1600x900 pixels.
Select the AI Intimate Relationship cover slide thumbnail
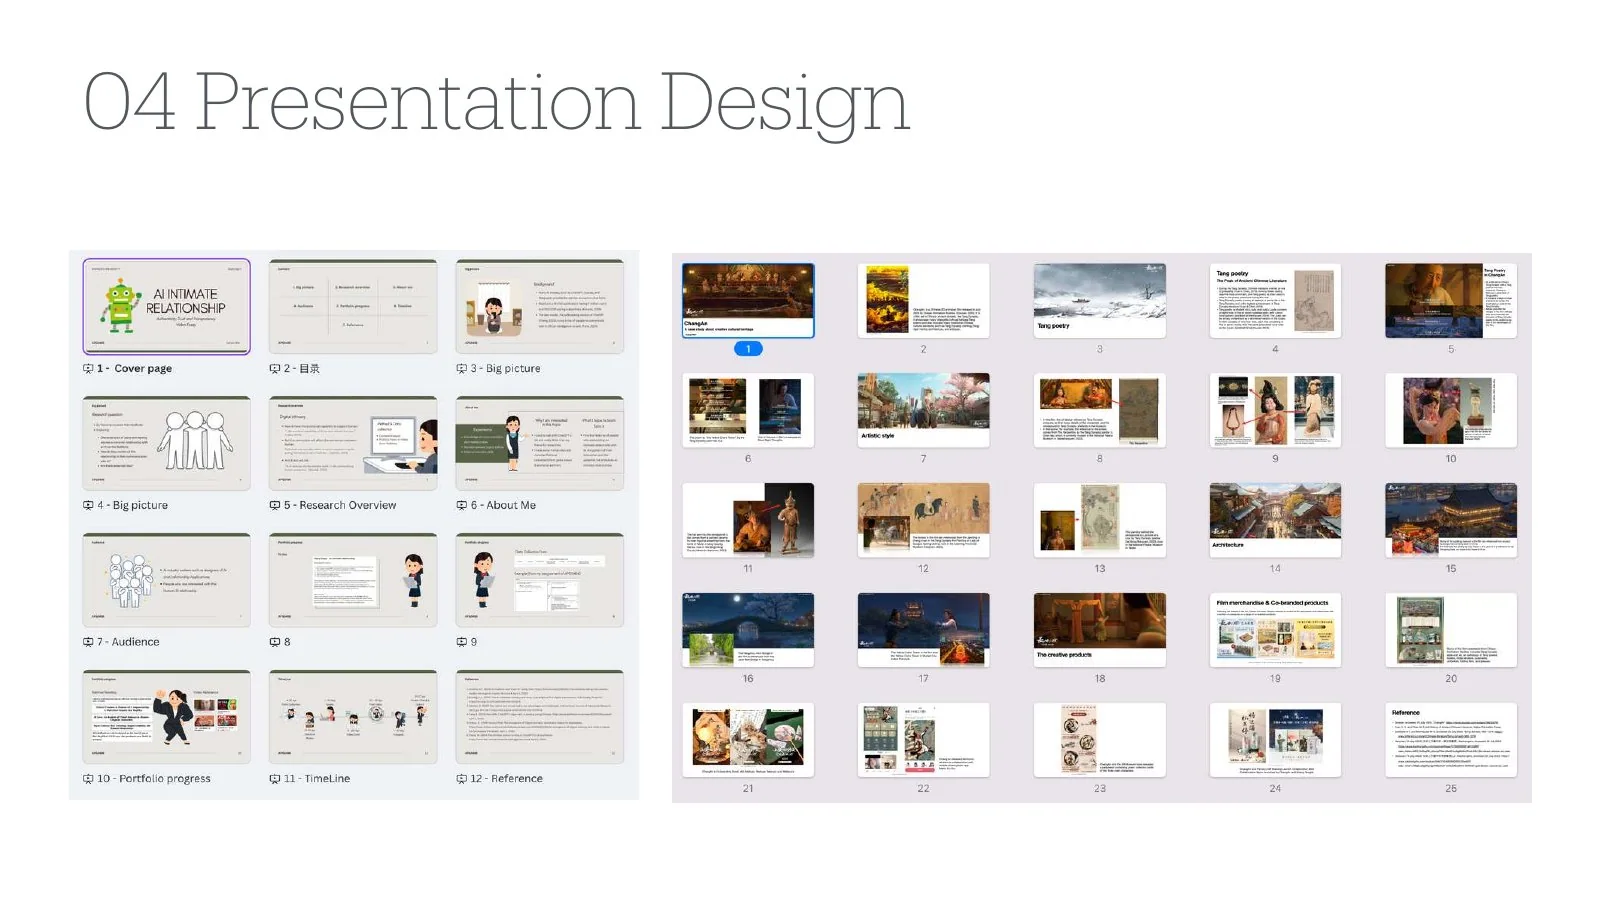tap(167, 306)
